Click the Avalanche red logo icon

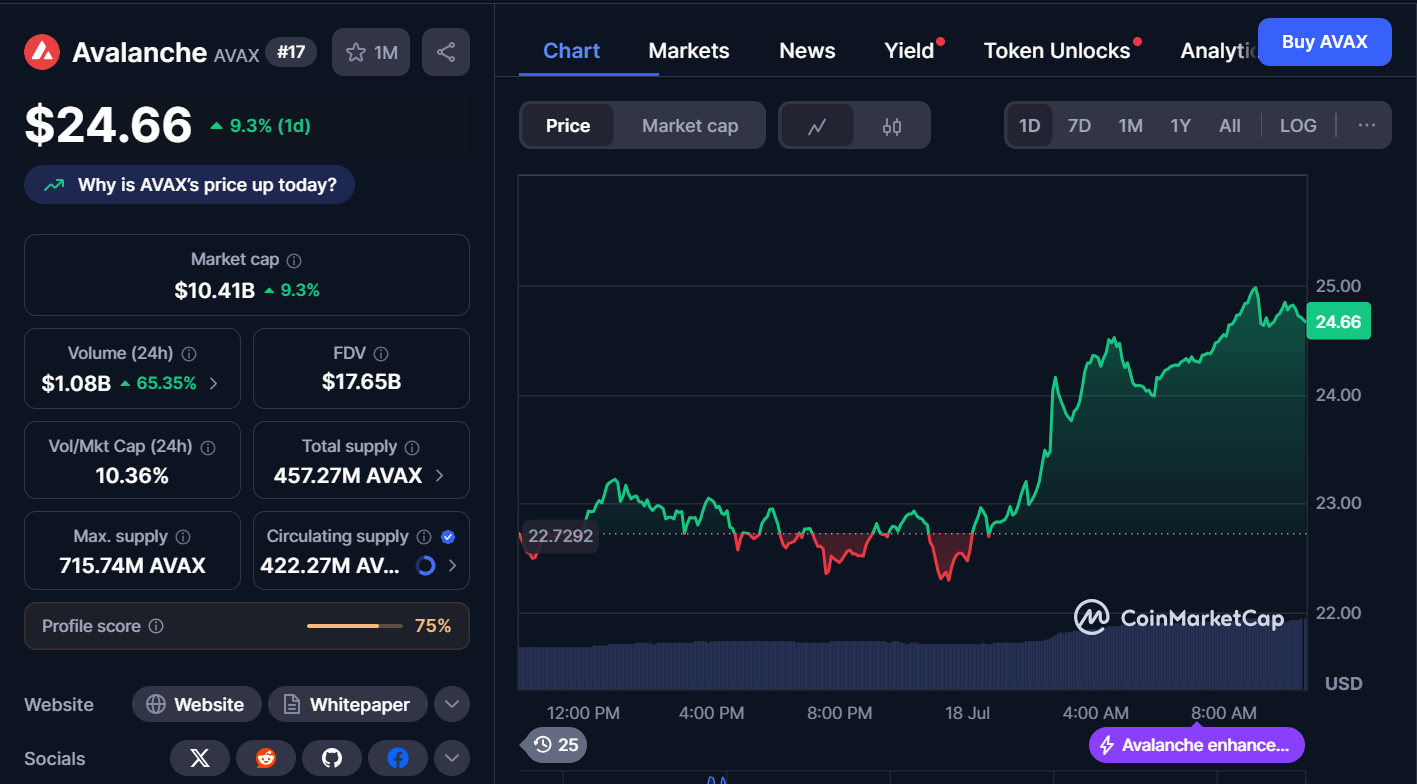(x=42, y=52)
